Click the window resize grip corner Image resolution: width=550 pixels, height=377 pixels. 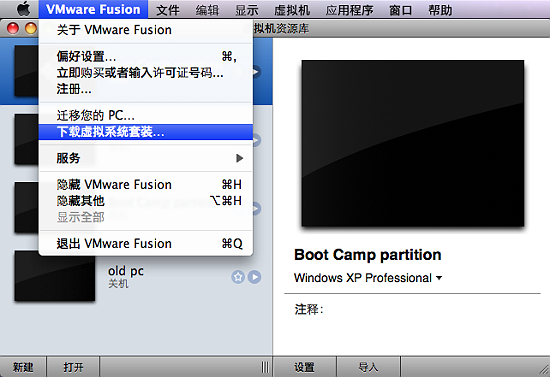tap(544, 370)
